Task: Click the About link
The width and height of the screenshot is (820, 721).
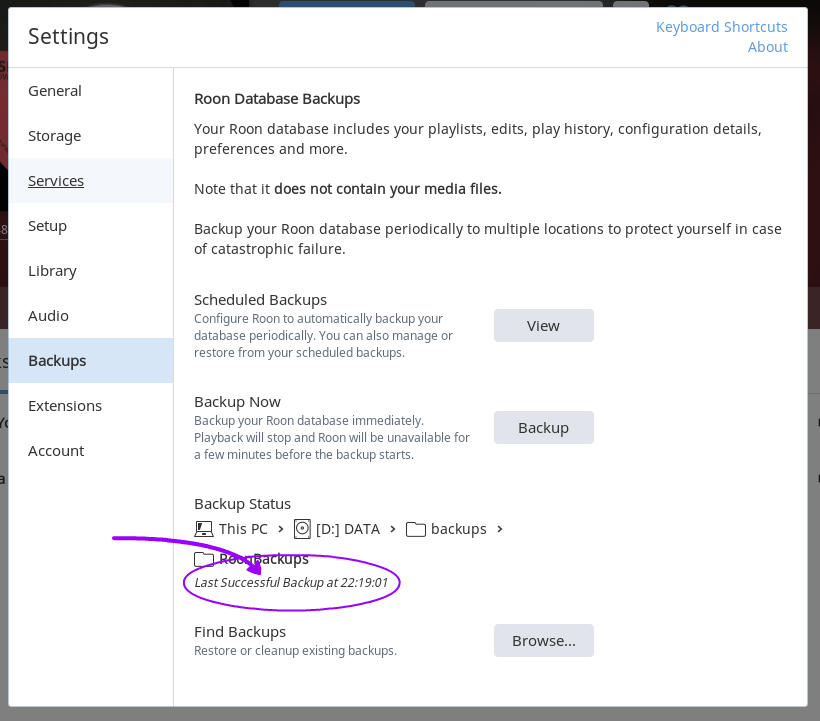Action: pyautogui.click(x=767, y=47)
